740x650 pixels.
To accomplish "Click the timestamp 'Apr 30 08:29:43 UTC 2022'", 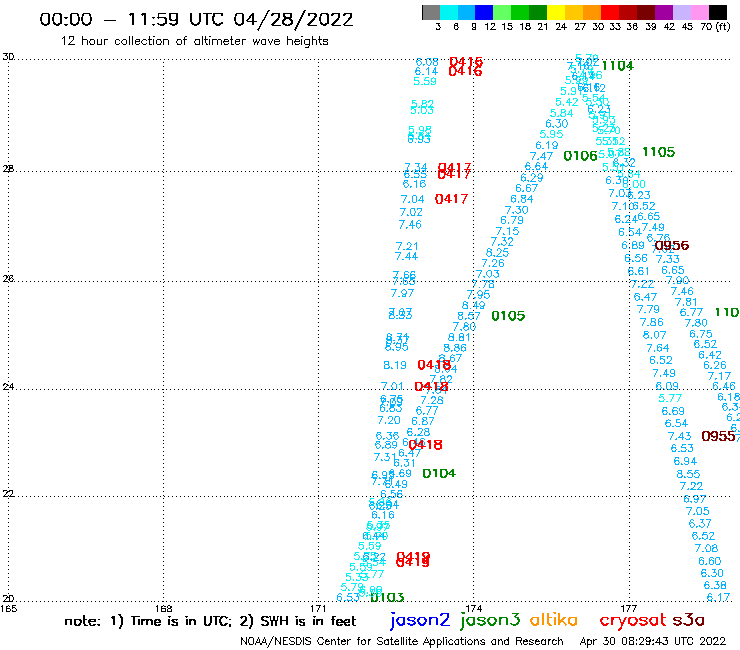I will pos(653,641).
